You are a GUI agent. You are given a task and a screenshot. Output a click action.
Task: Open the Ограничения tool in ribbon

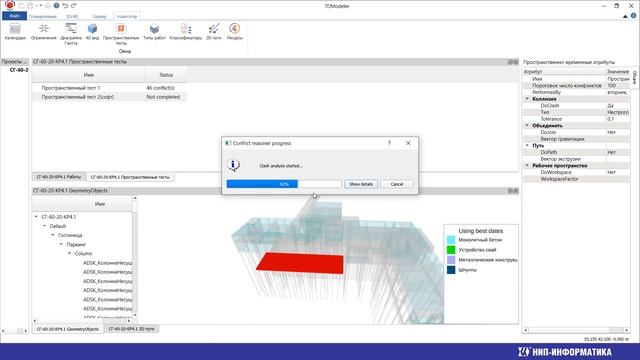coord(44,32)
